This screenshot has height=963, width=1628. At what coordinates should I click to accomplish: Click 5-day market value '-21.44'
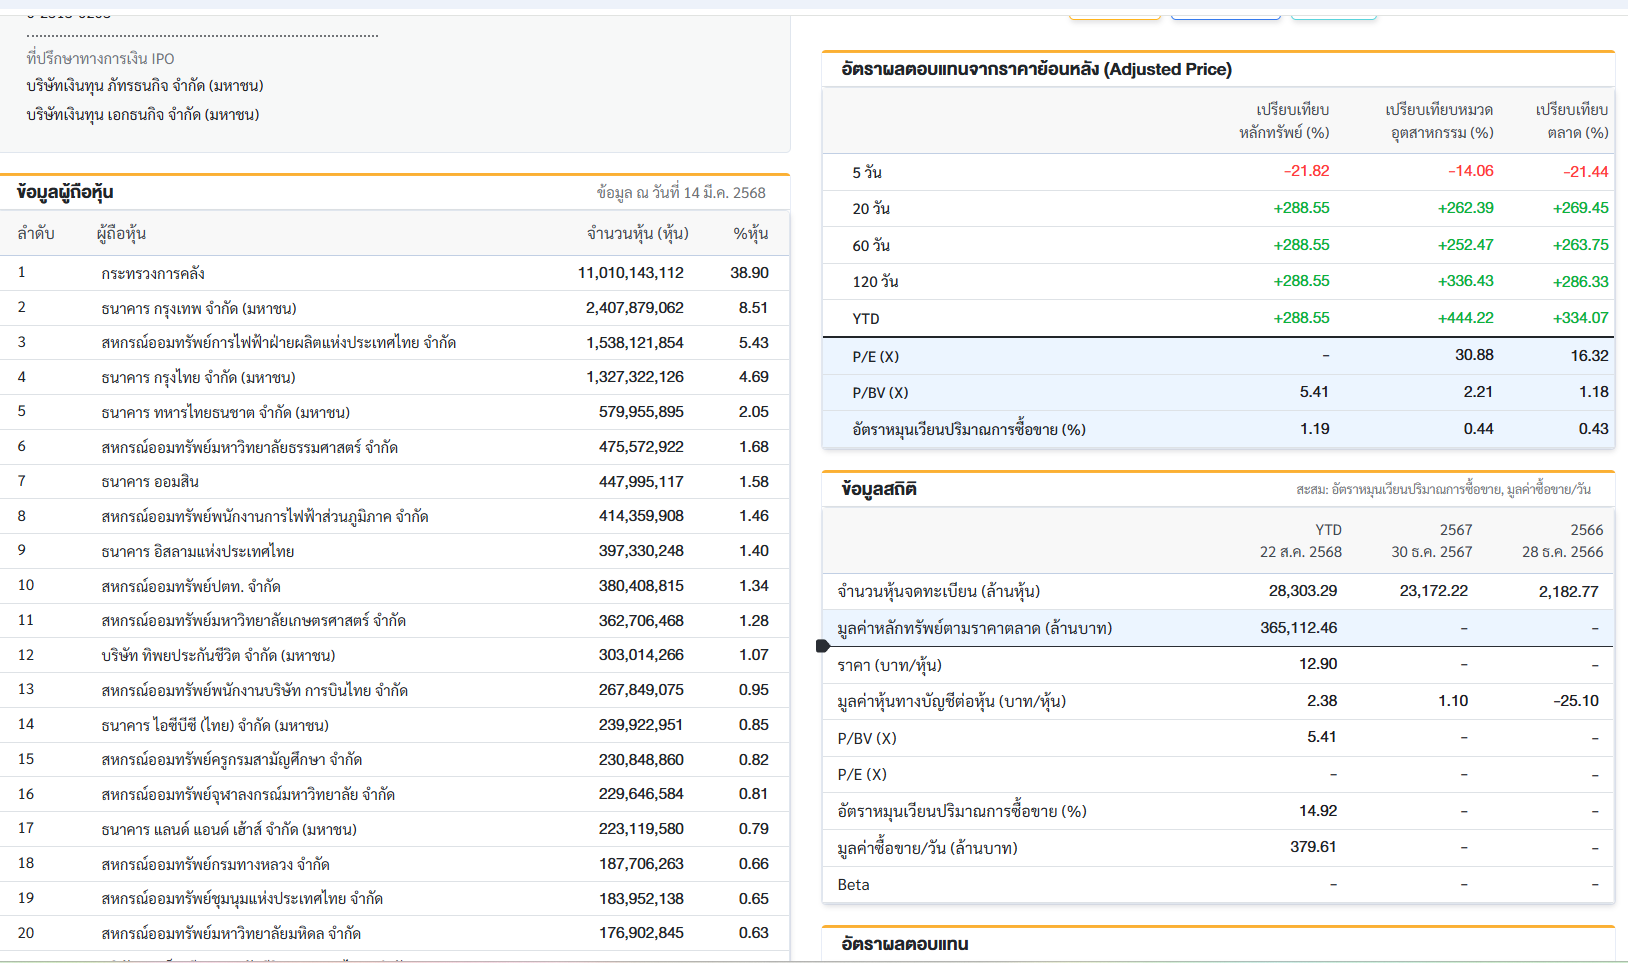point(1585,172)
